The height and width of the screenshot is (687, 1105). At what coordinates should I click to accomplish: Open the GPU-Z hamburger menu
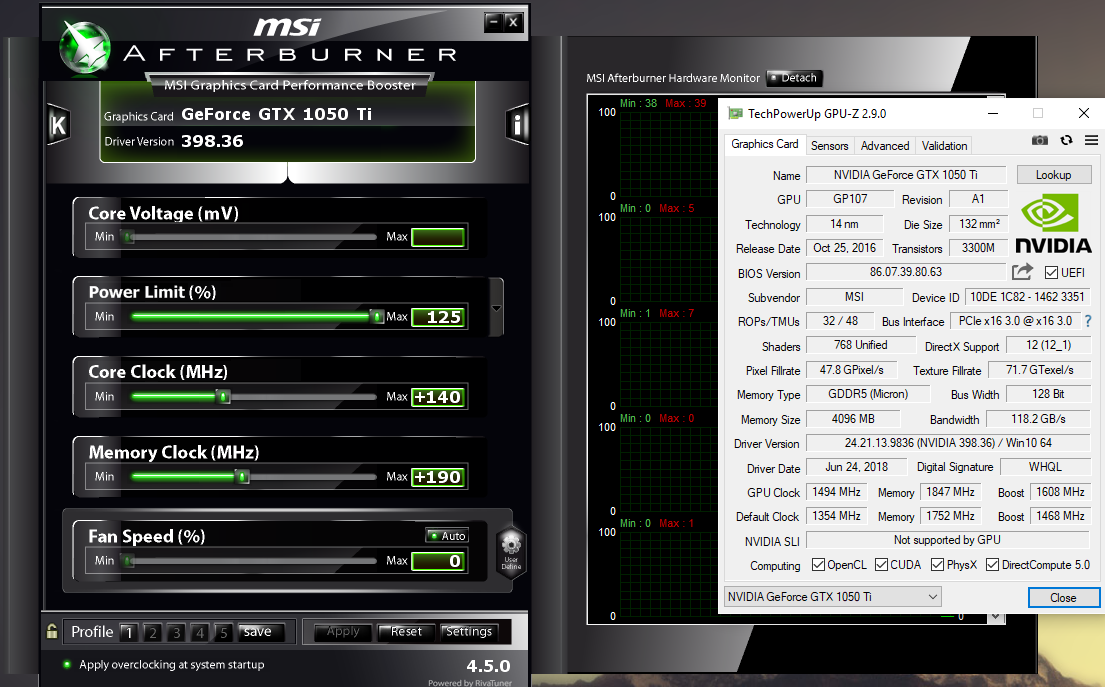tap(1091, 140)
